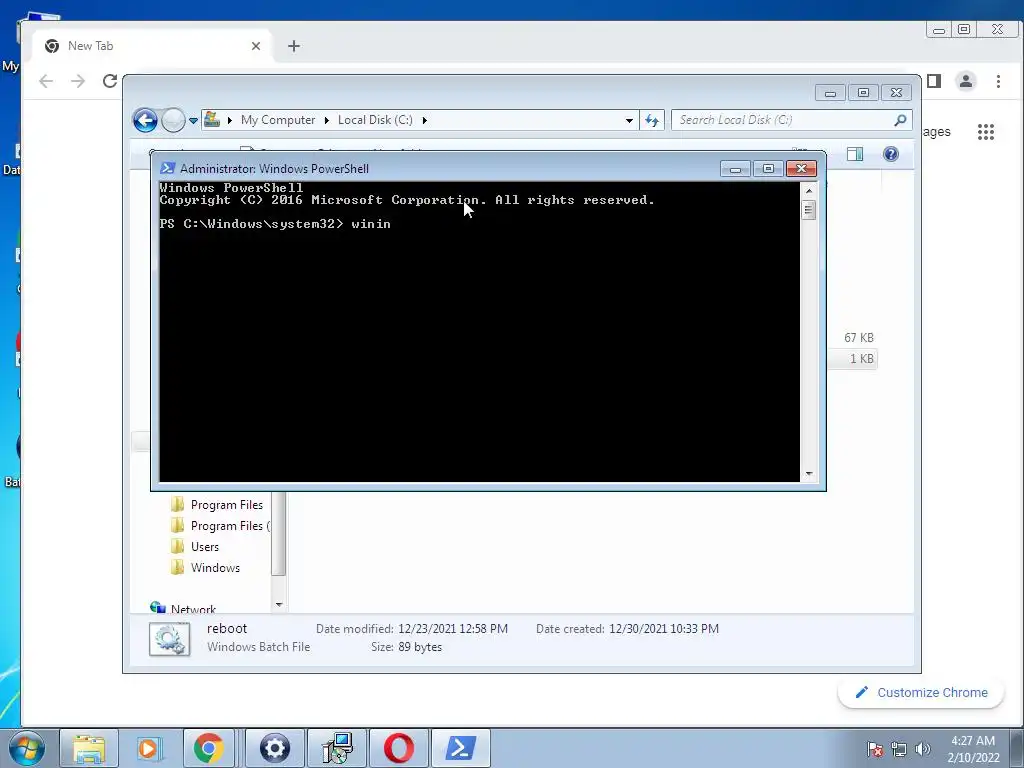Expand the root arrow before My Computer
Image resolution: width=1024 pixels, height=768 pixels.
pos(230,120)
